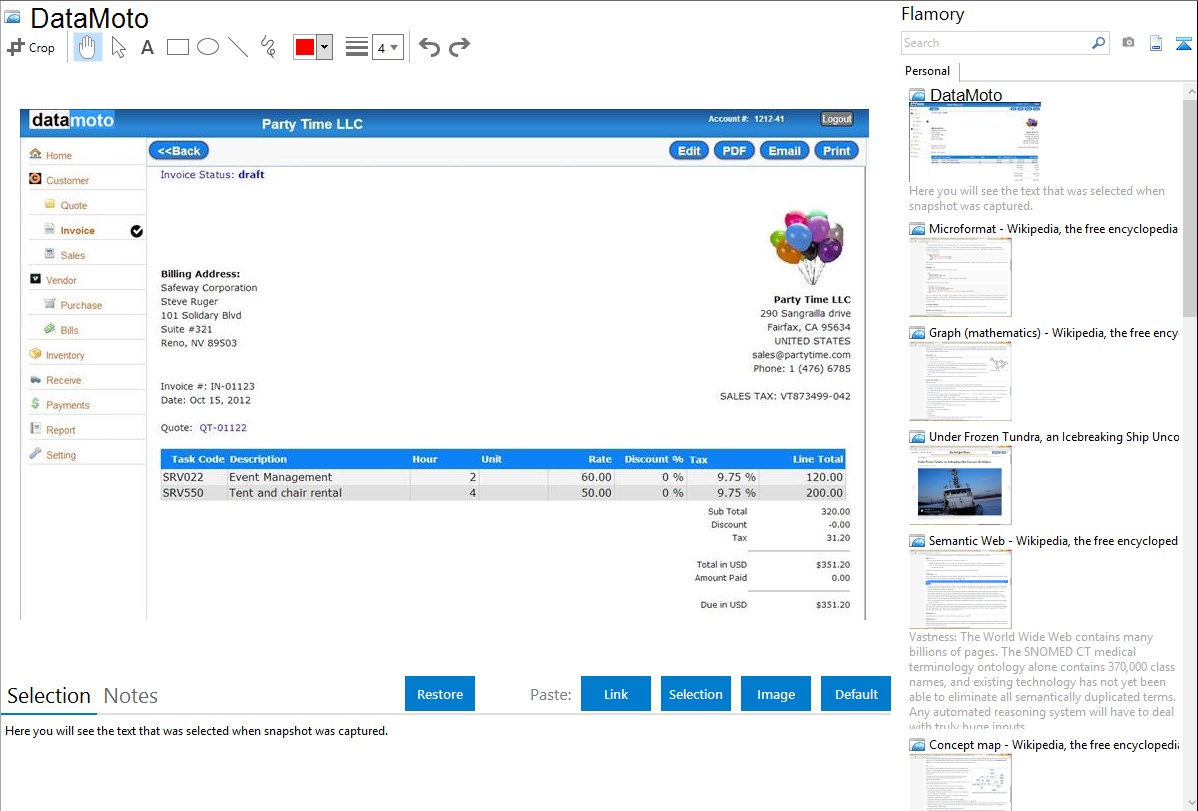Click the Vendor sidebar icon
The height and width of the screenshot is (811, 1198).
[35, 279]
